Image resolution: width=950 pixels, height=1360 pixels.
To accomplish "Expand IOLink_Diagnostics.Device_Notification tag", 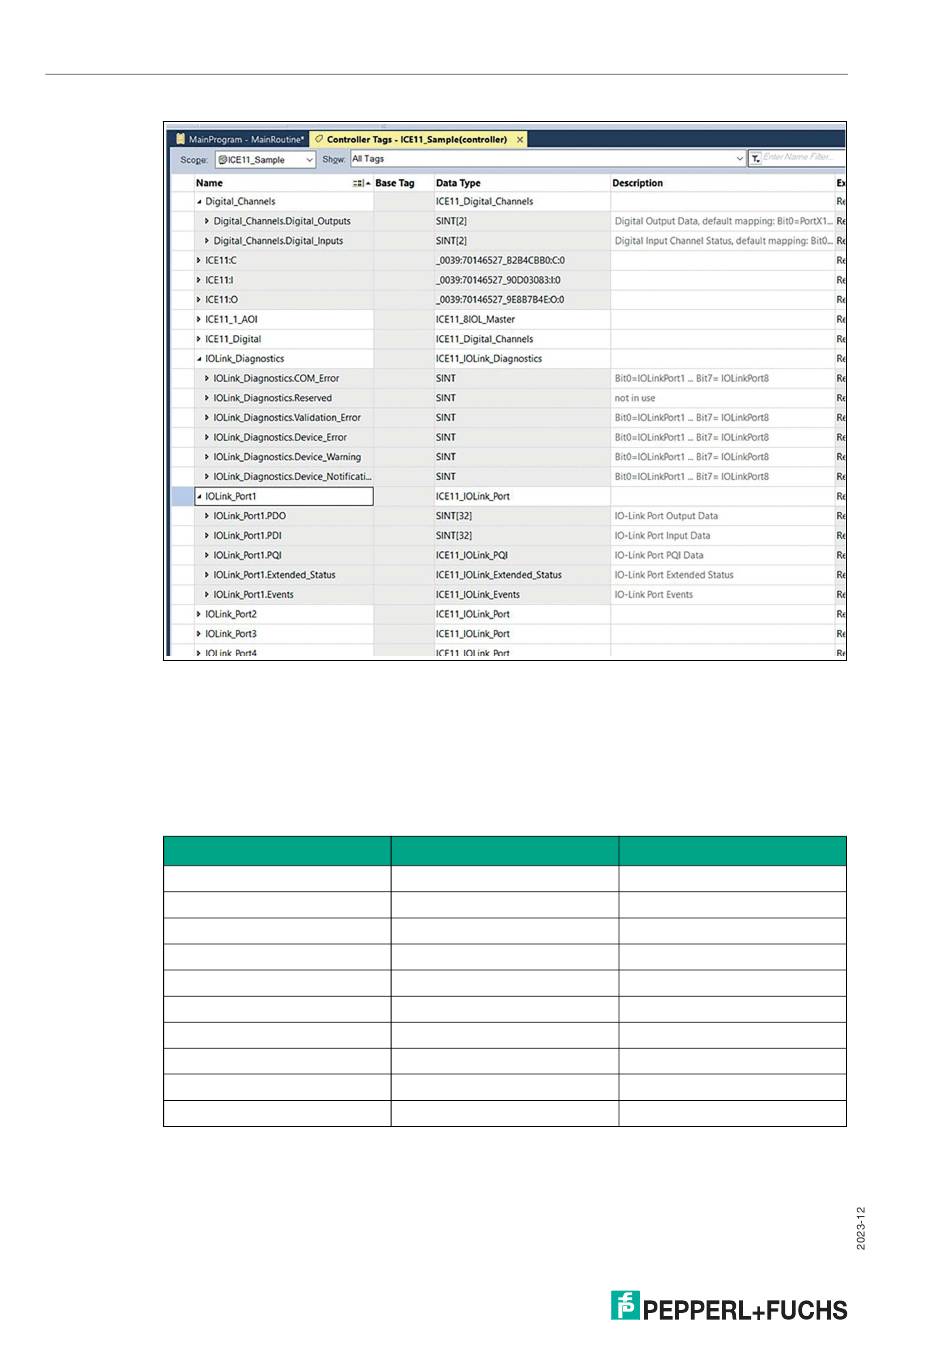I will coord(207,477).
